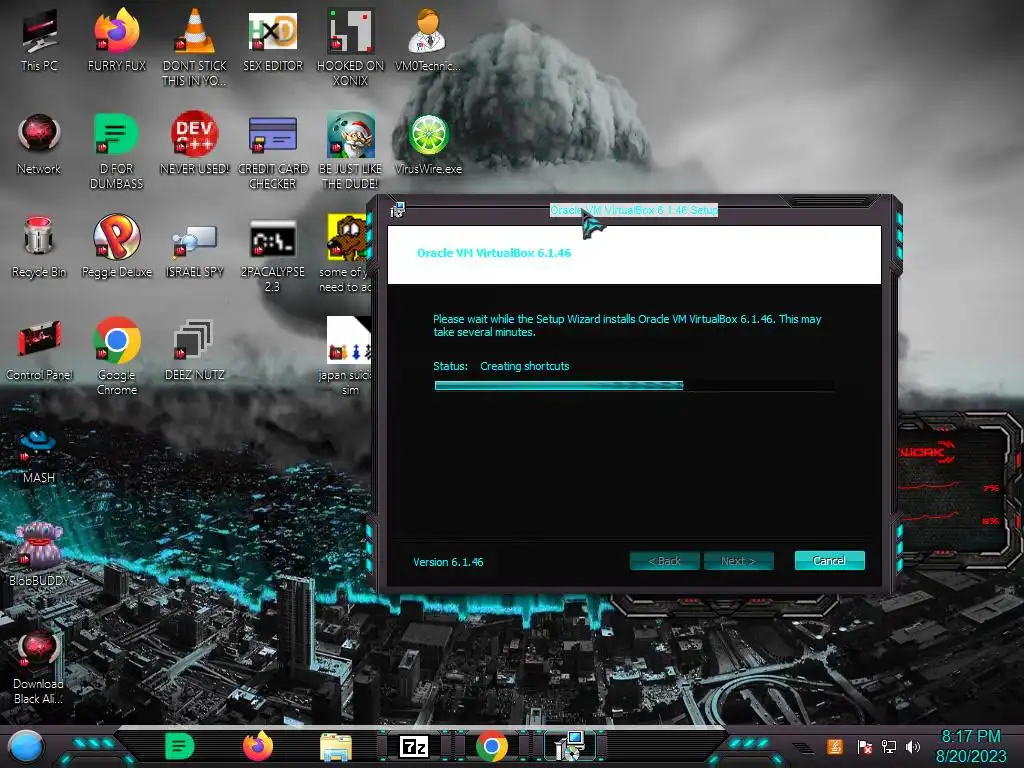This screenshot has height=768, width=1024.
Task: Open Chrome from the taskbar
Action: [492, 746]
